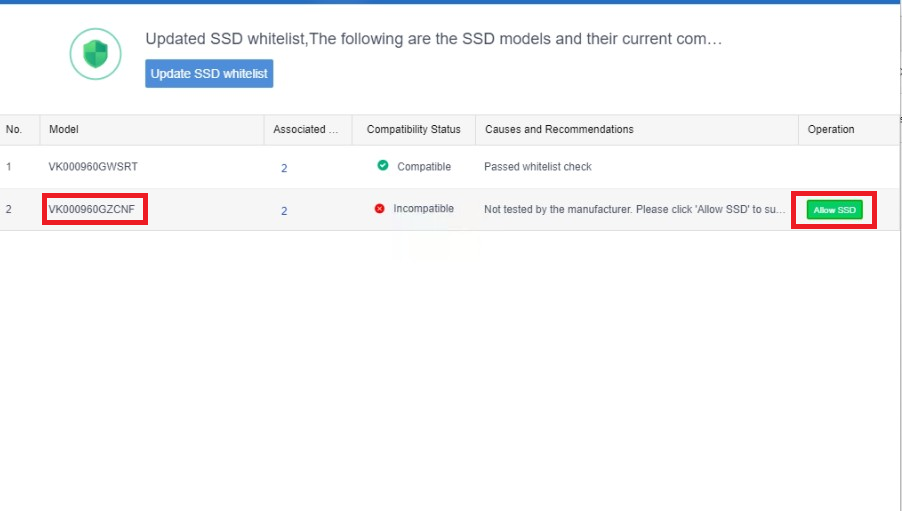Click the red Incompatible cross icon

[379, 209]
